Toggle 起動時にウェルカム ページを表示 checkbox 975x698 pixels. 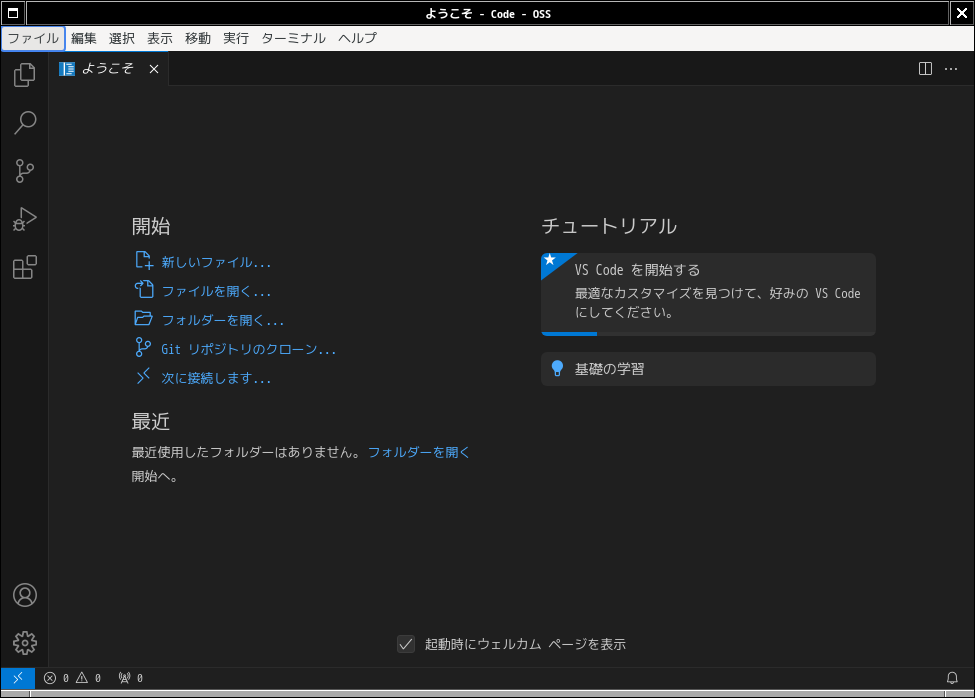pyautogui.click(x=406, y=644)
